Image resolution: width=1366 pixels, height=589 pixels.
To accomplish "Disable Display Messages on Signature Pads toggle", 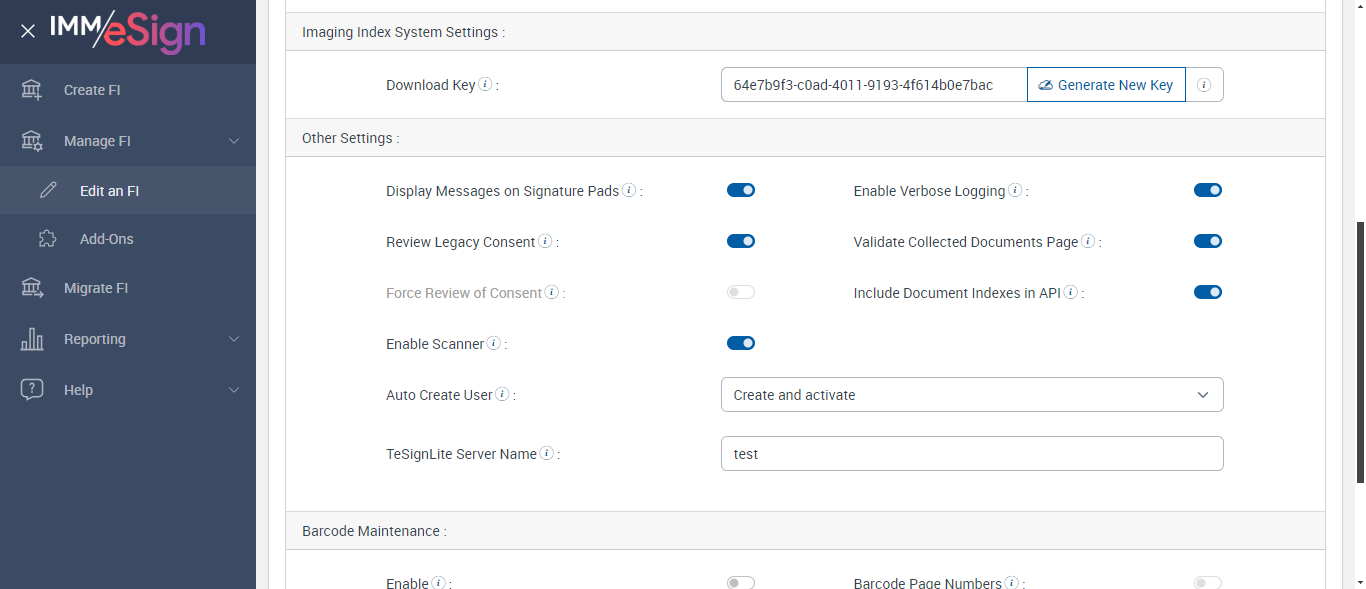I will [x=741, y=190].
